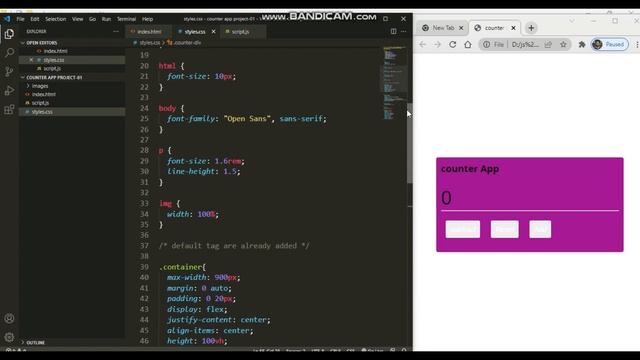Open a new browser tab with plus button
640x360 pixels.
pos(531,28)
